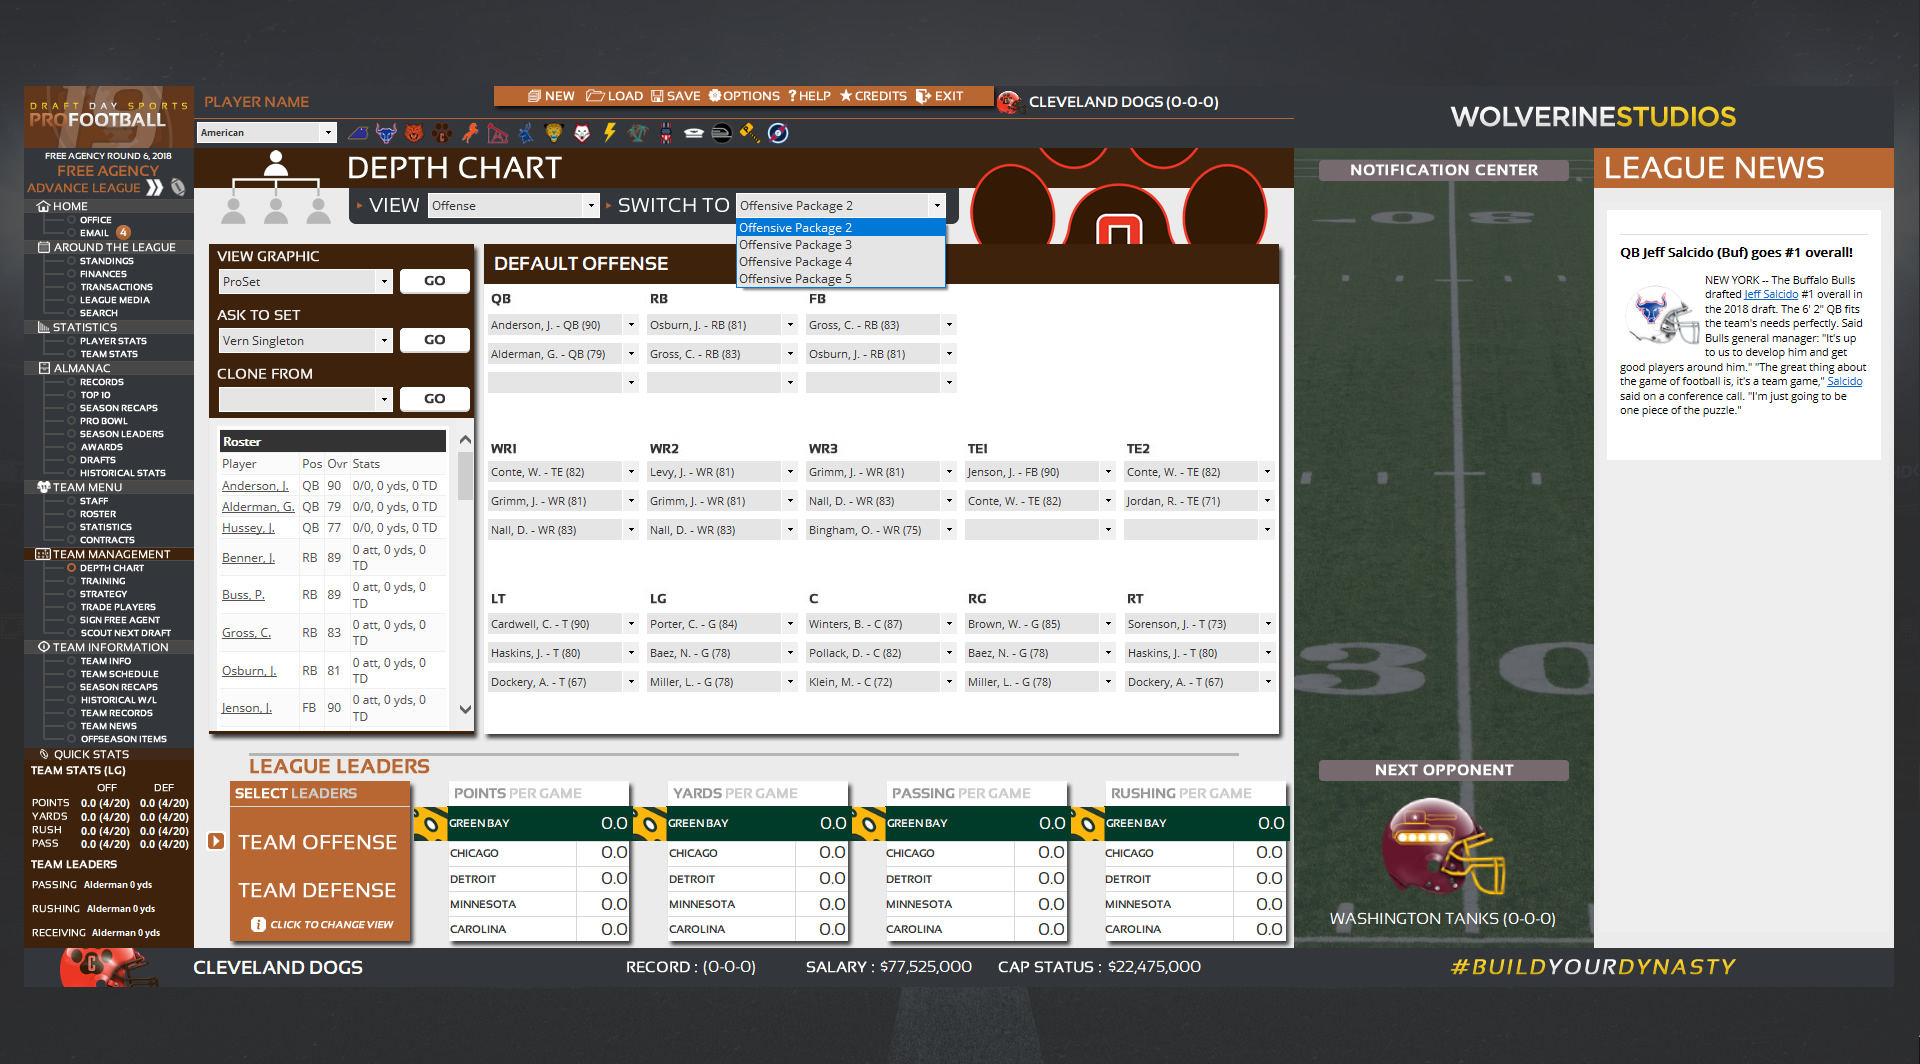
Task: Click the white wolf team logo
Action: (582, 133)
